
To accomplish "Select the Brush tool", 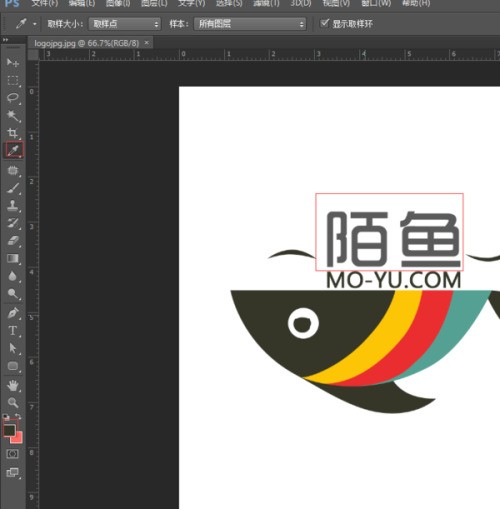I will click(13, 188).
